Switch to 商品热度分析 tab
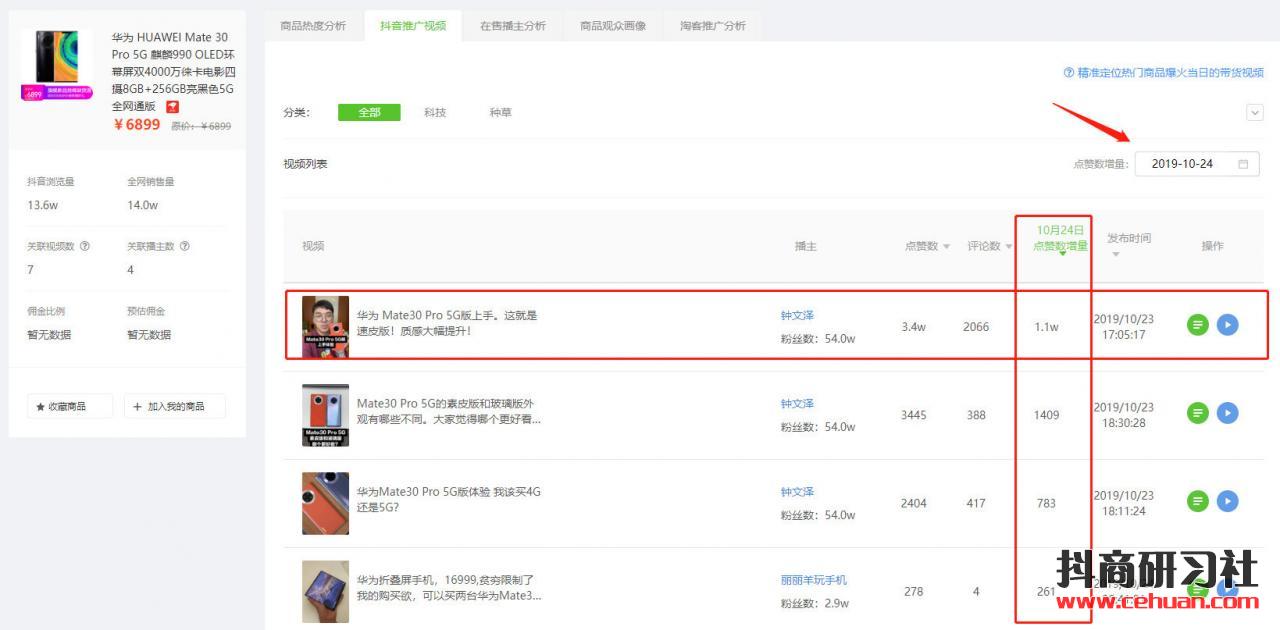 (x=313, y=26)
